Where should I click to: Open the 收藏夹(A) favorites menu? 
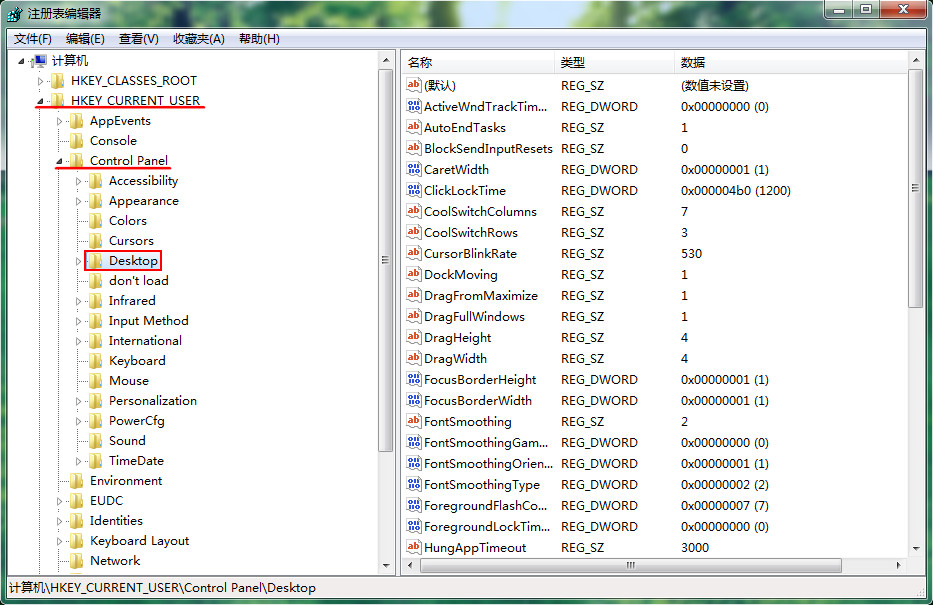pyautogui.click(x=199, y=39)
